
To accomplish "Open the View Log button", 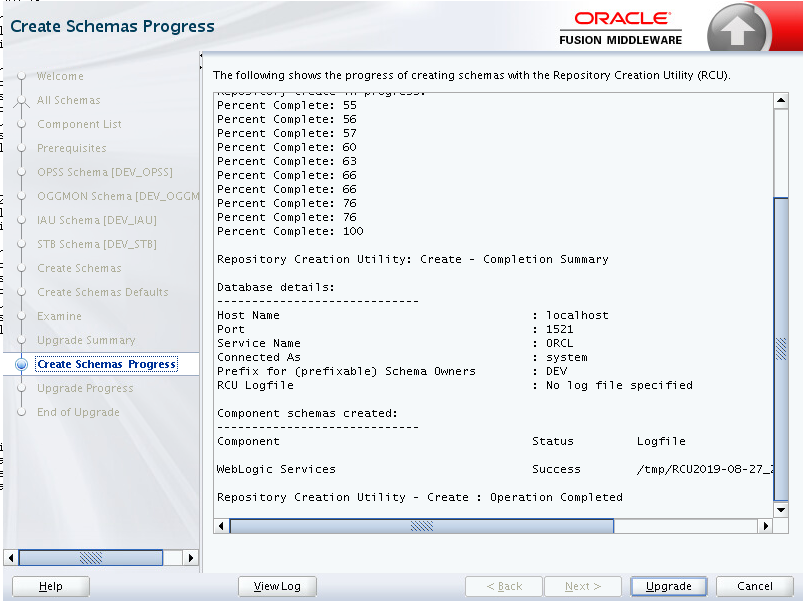I will [277, 586].
